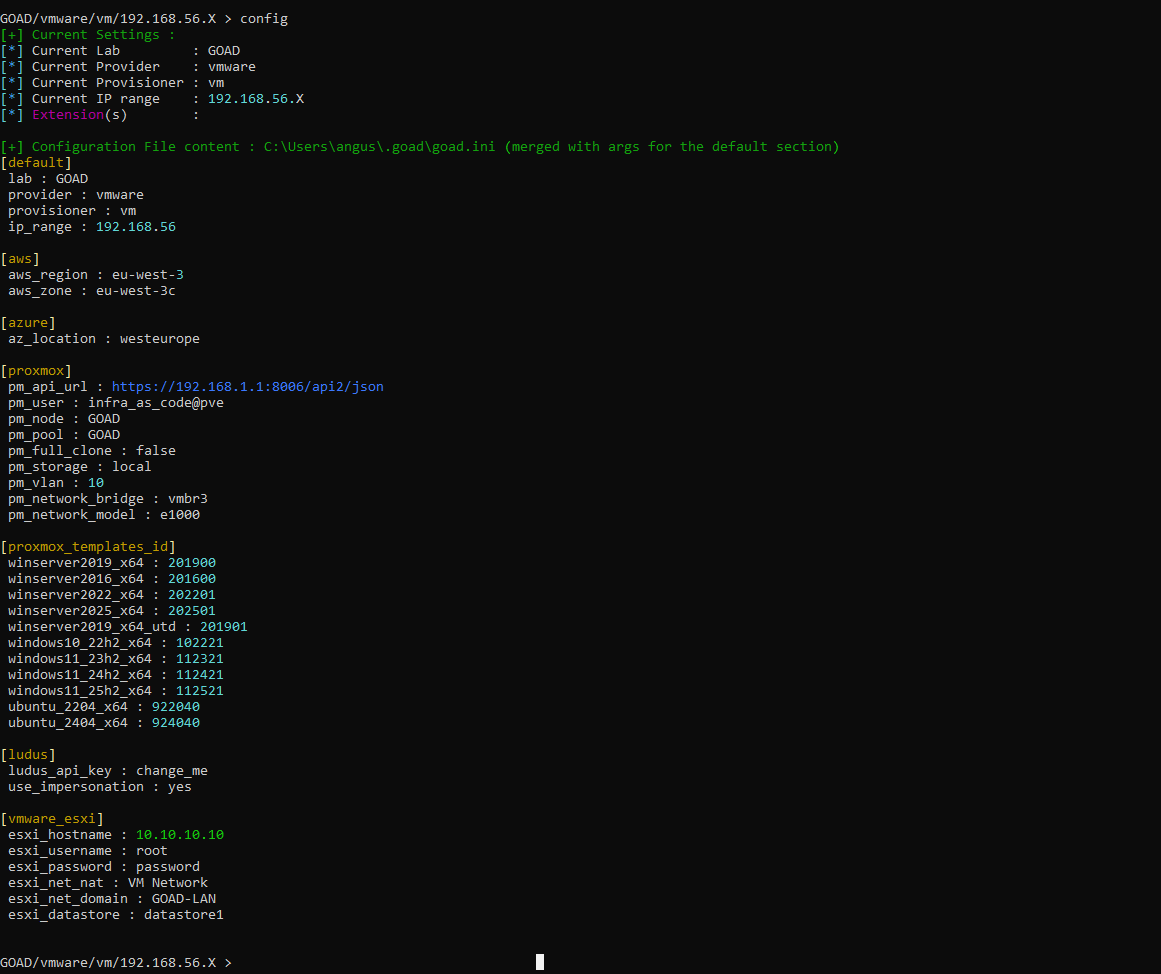Click the 'ip_range : 192.168.56' line
Screen dimensions: 1161x974
tap(92, 227)
